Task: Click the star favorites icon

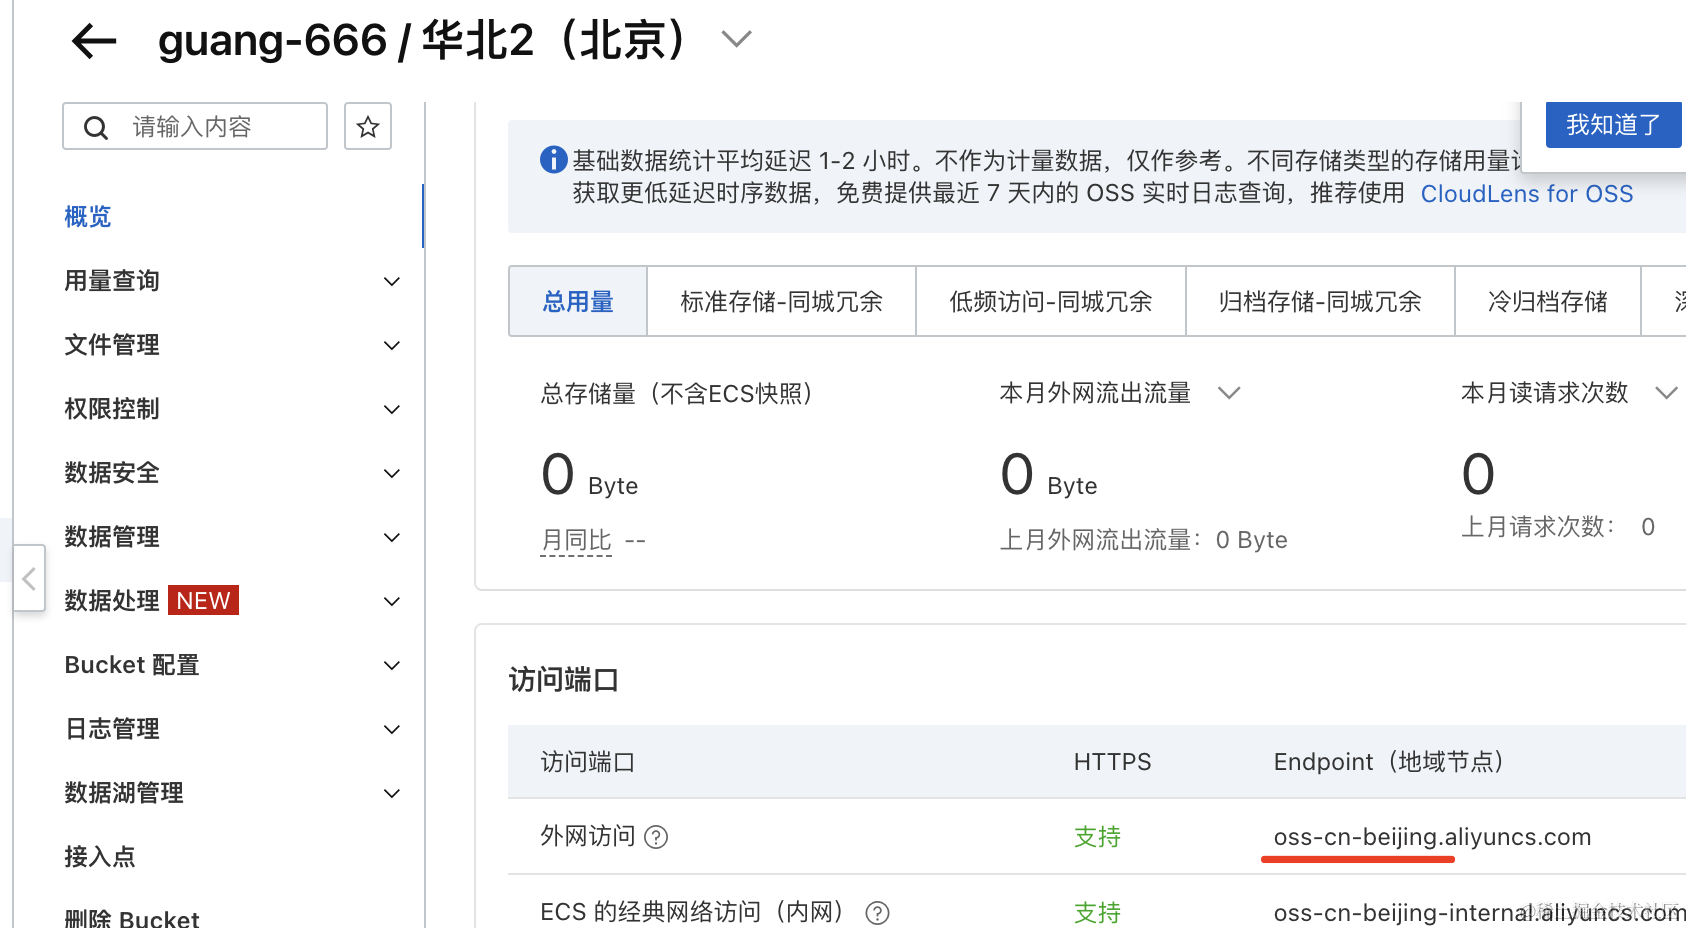Action: click(368, 127)
